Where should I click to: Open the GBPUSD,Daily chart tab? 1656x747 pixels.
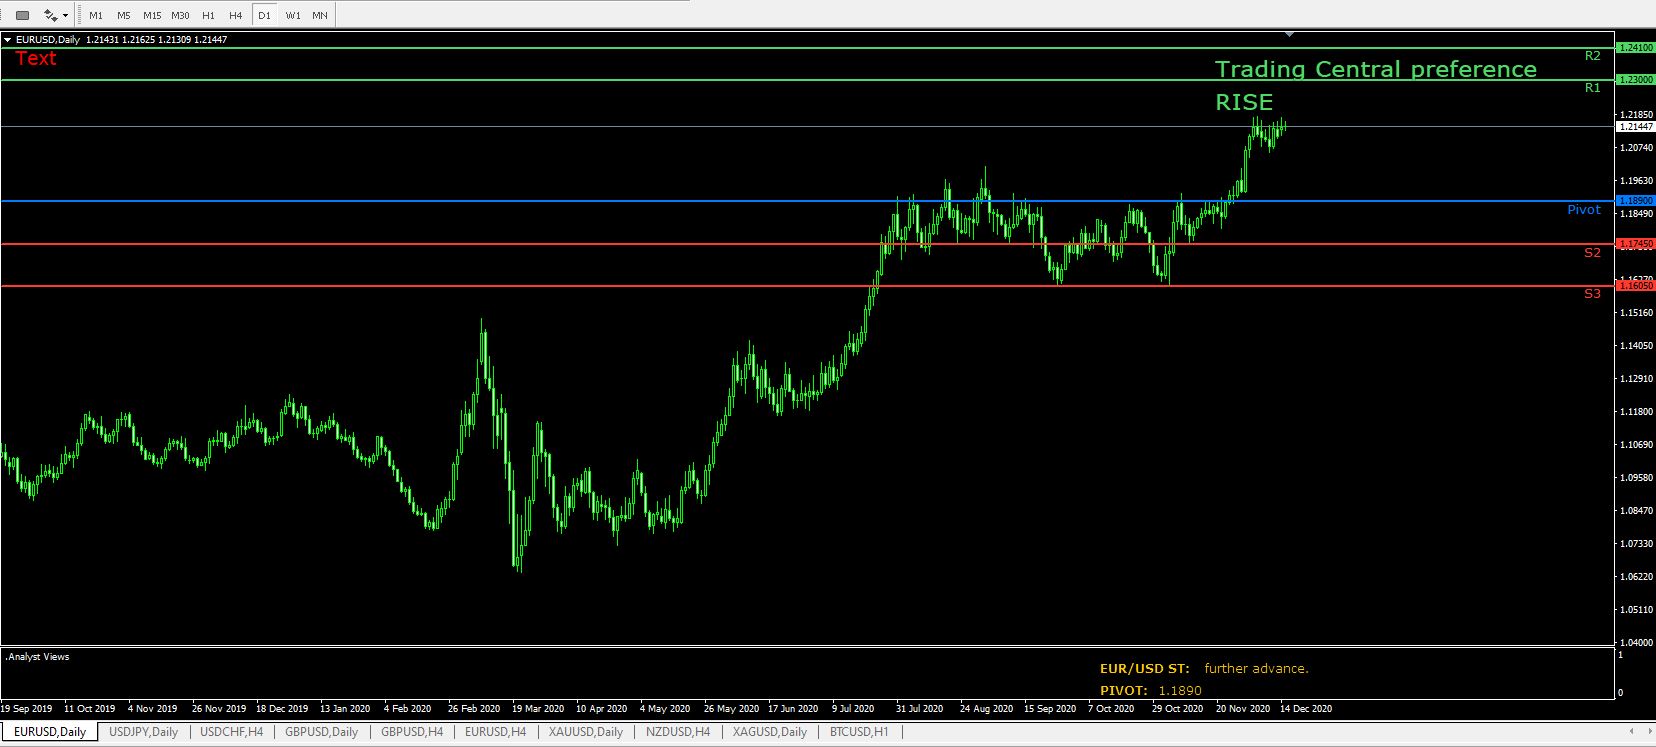[x=321, y=731]
